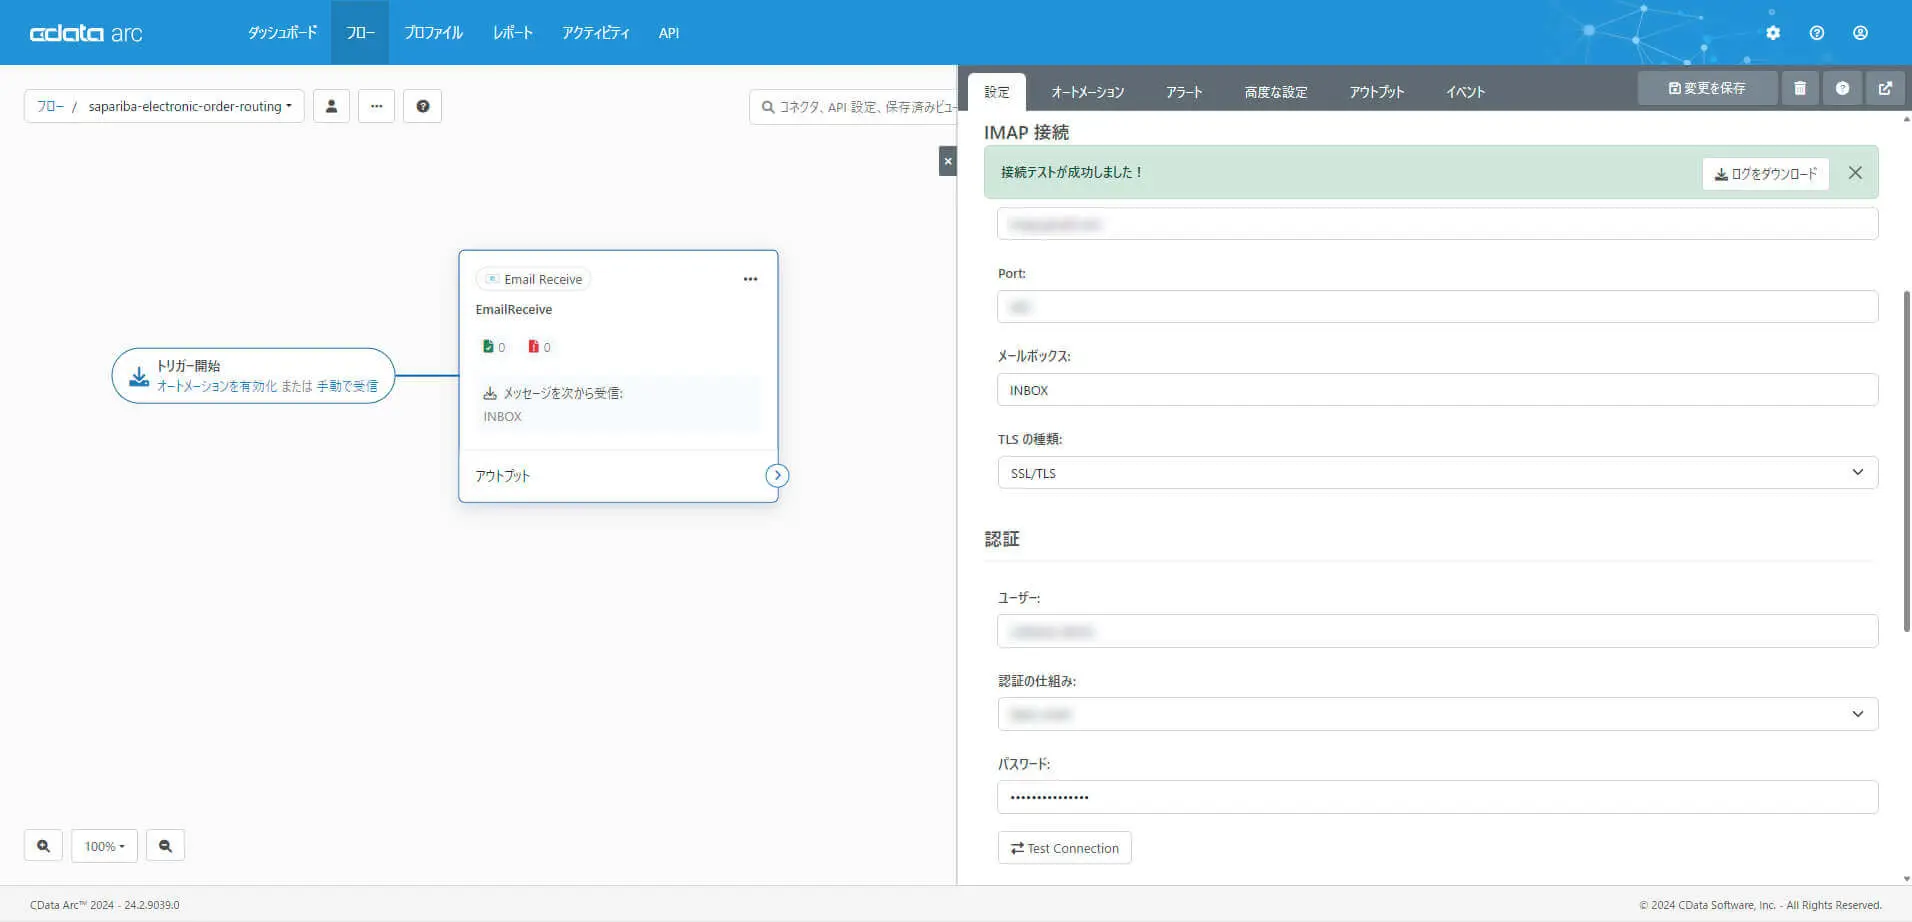Click the Test Connection button

tap(1064, 848)
